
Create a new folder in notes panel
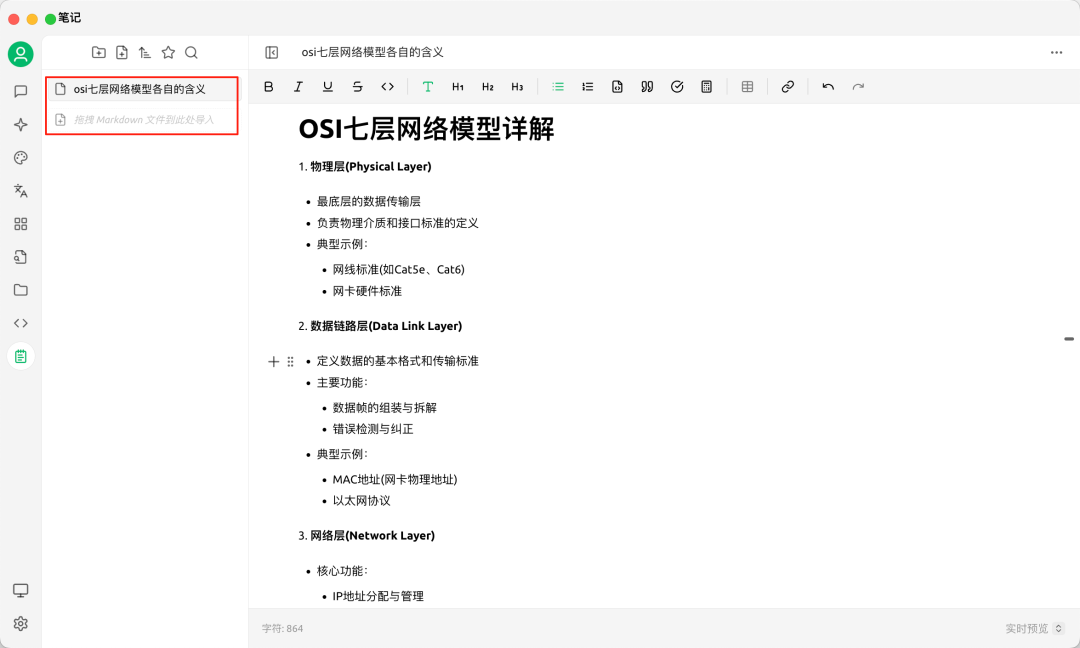pos(98,53)
